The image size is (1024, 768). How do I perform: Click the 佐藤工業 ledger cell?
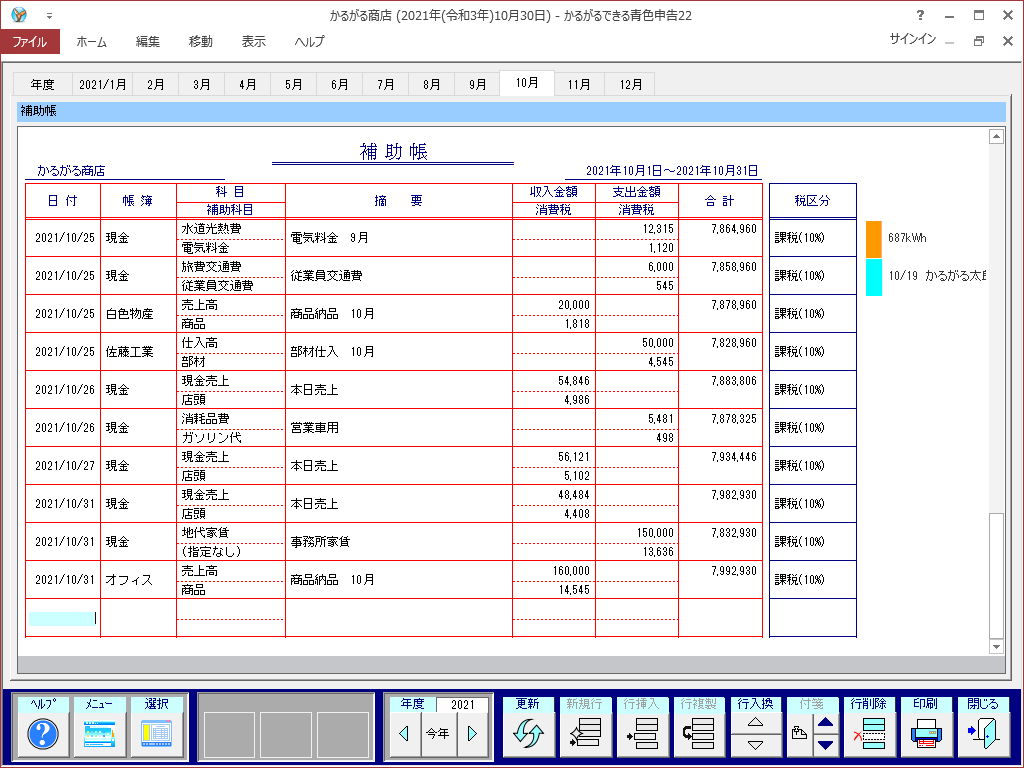coord(138,352)
